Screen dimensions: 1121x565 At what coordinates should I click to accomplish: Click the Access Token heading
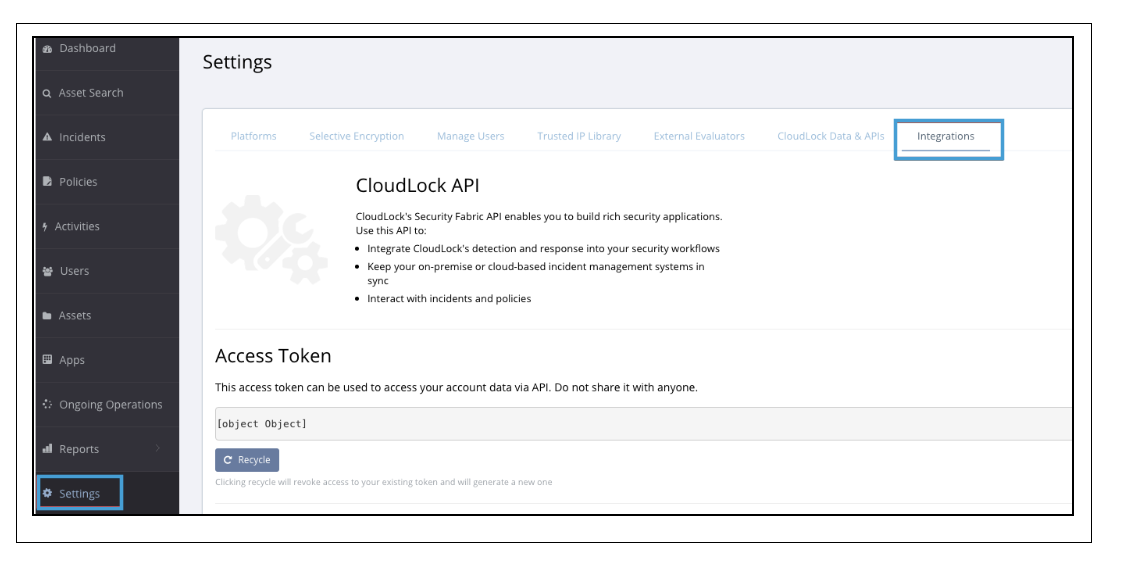click(273, 355)
